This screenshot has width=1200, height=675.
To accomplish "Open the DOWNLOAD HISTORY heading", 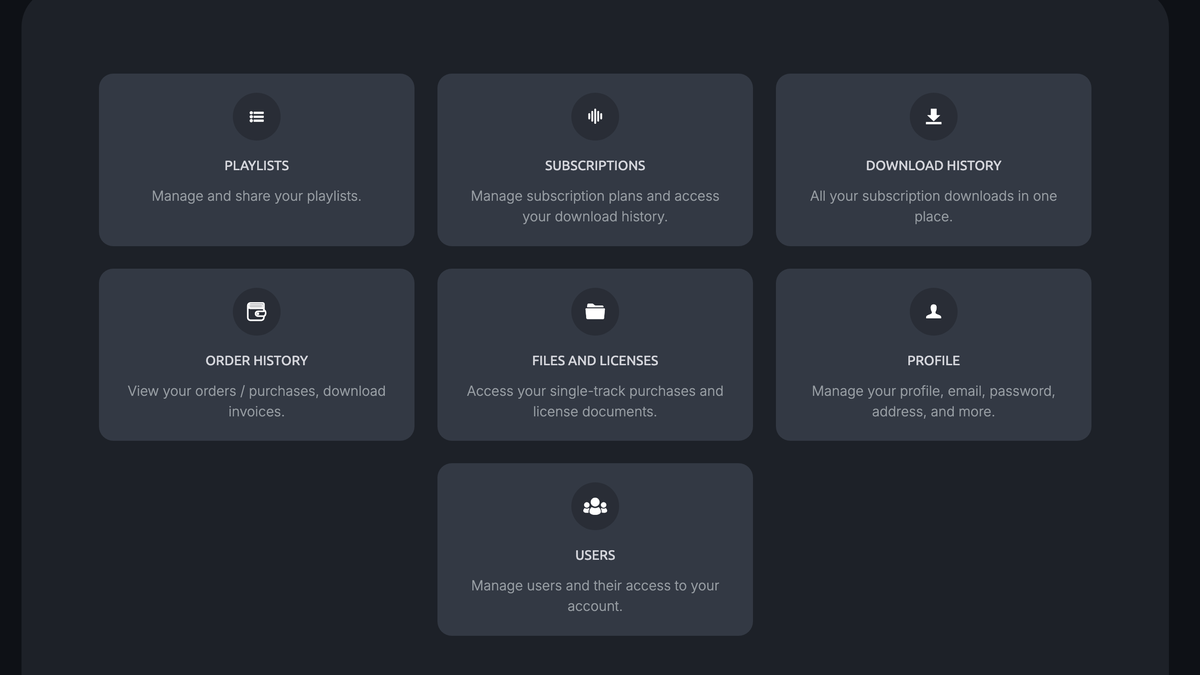I will pyautogui.click(x=933, y=166).
